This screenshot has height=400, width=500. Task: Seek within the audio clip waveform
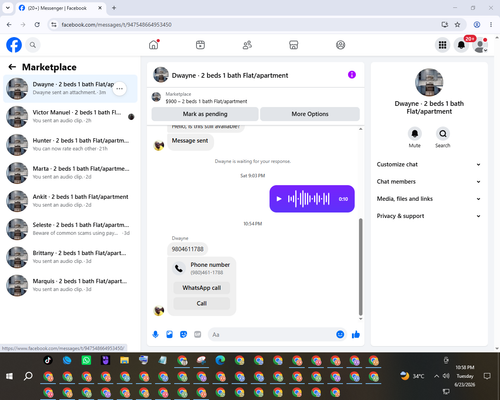(309, 199)
